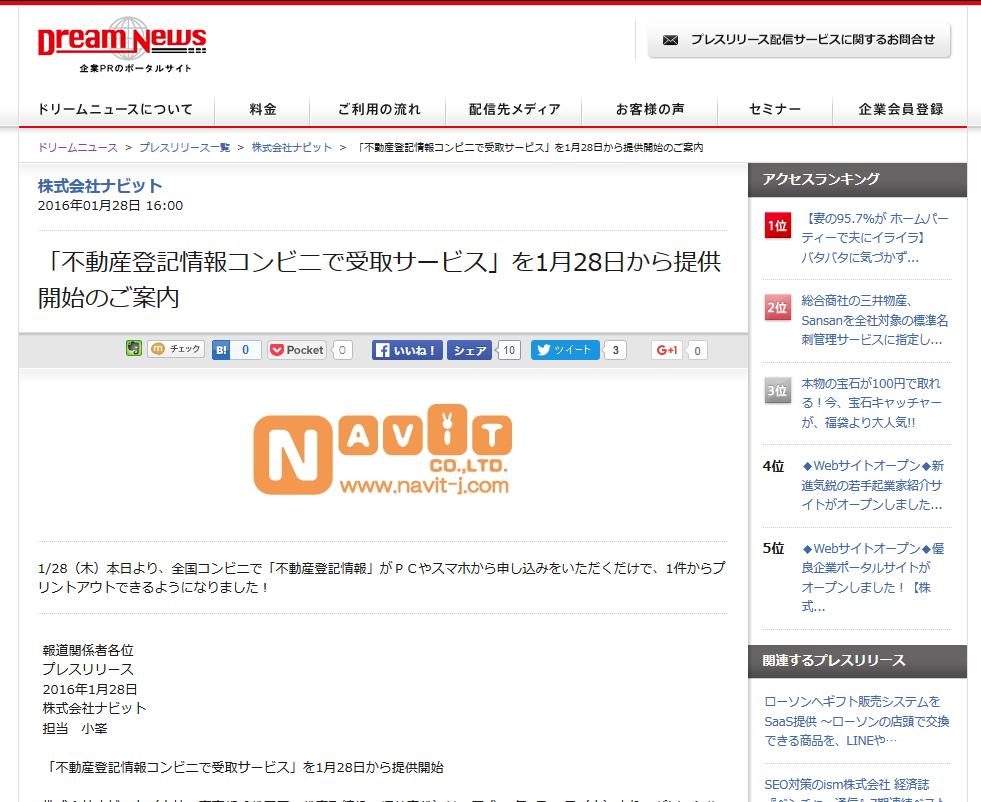Click プレスリリース配信サービスに関するお問合せ button

[799, 40]
